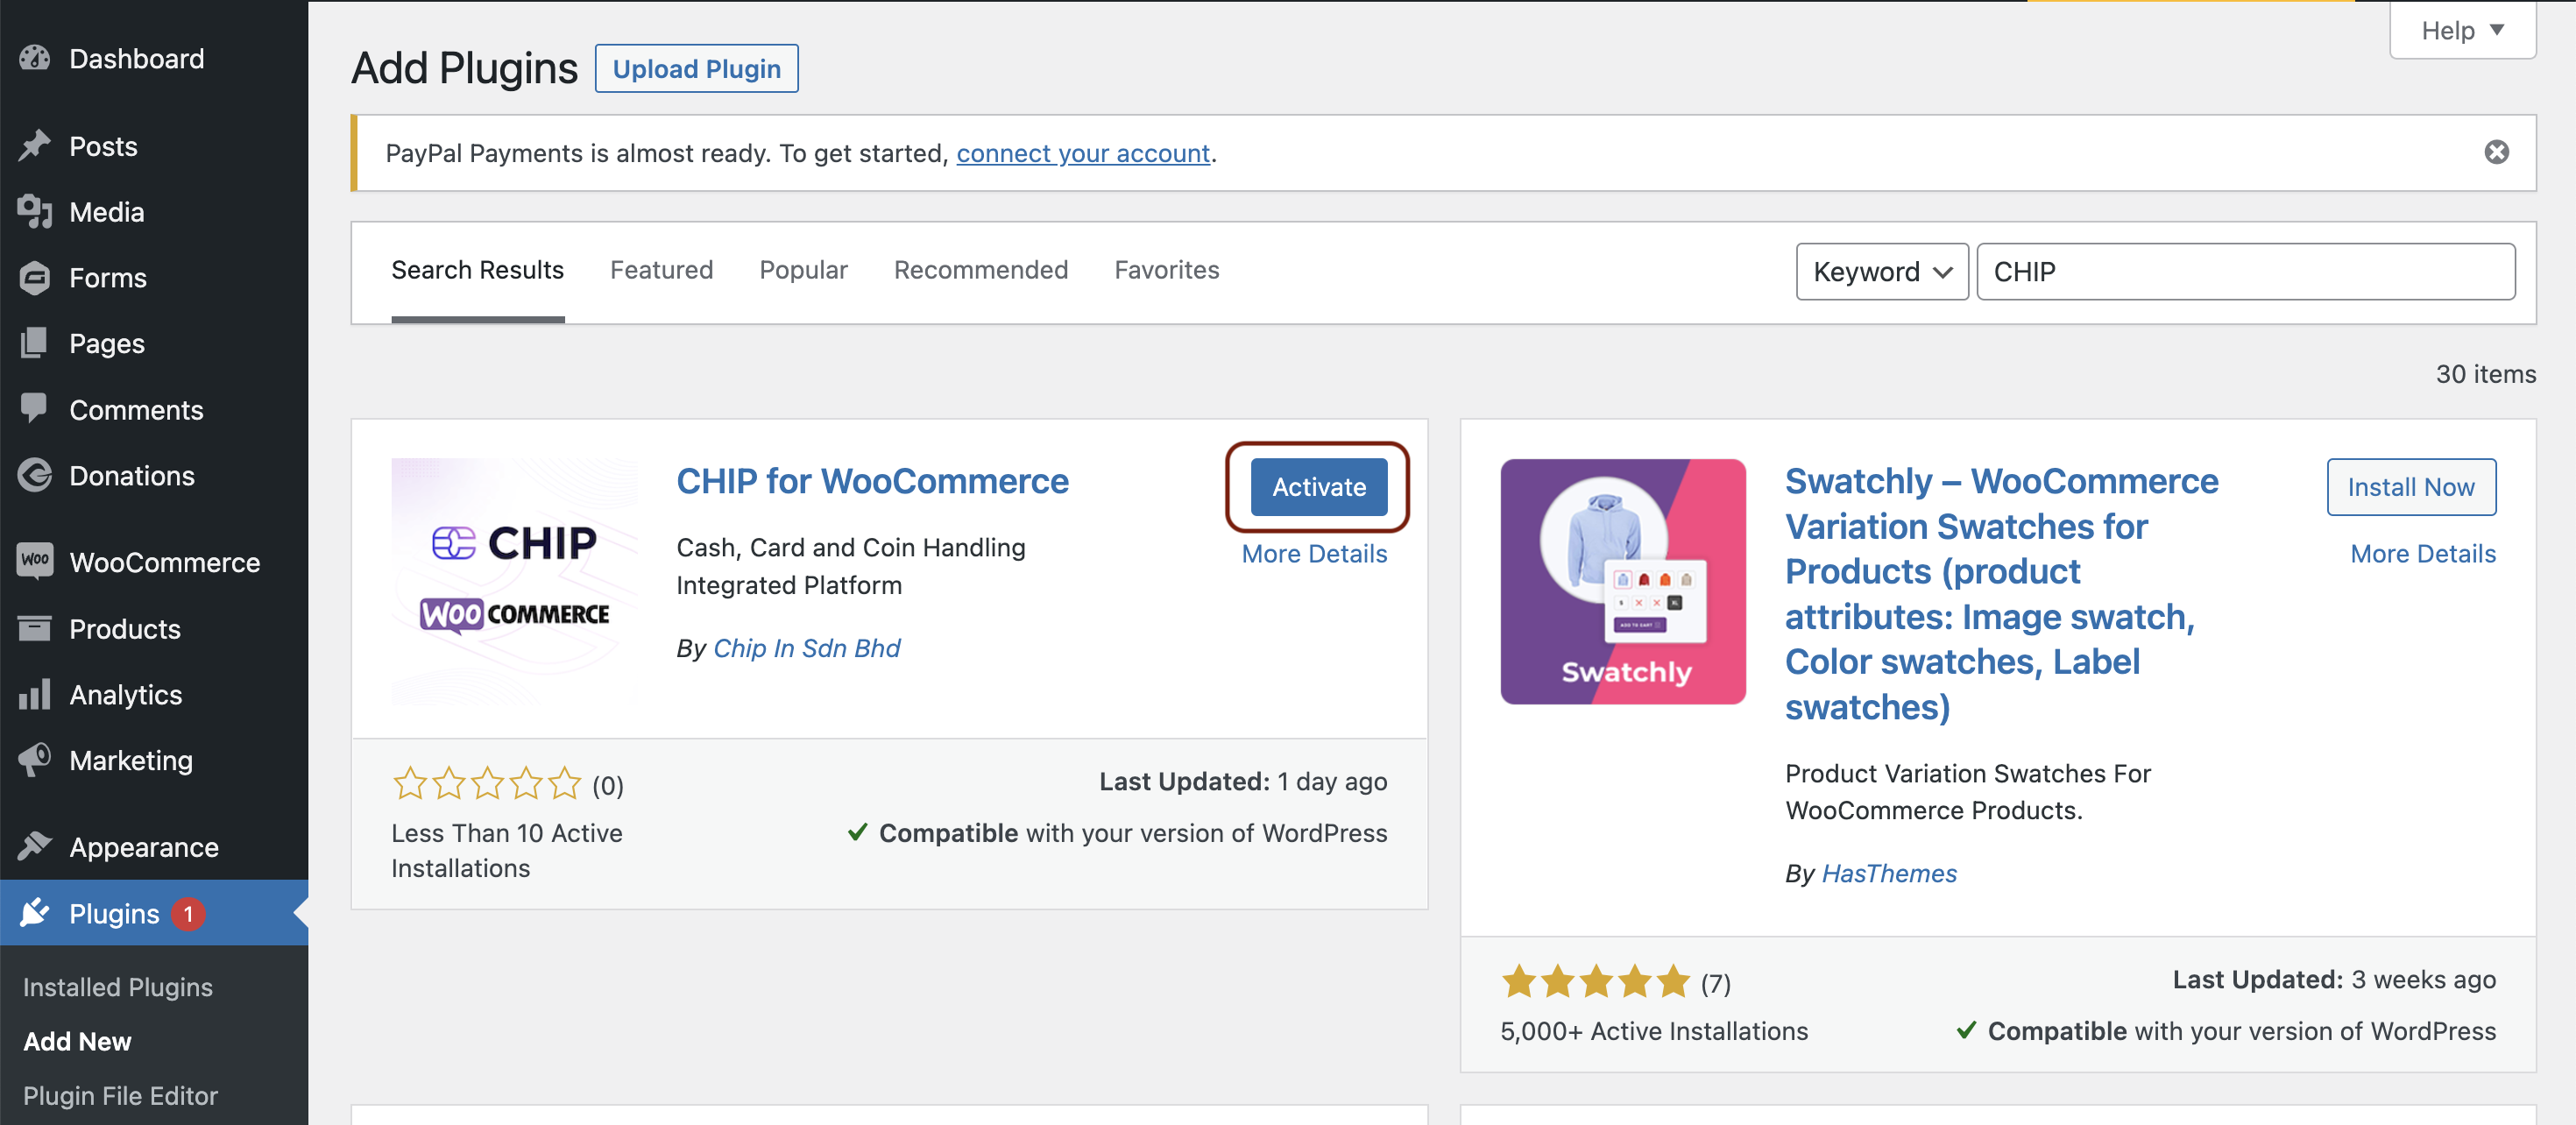Click the Last Updated: 1 day ago text
2576x1125 pixels.
pyautogui.click(x=1242, y=781)
